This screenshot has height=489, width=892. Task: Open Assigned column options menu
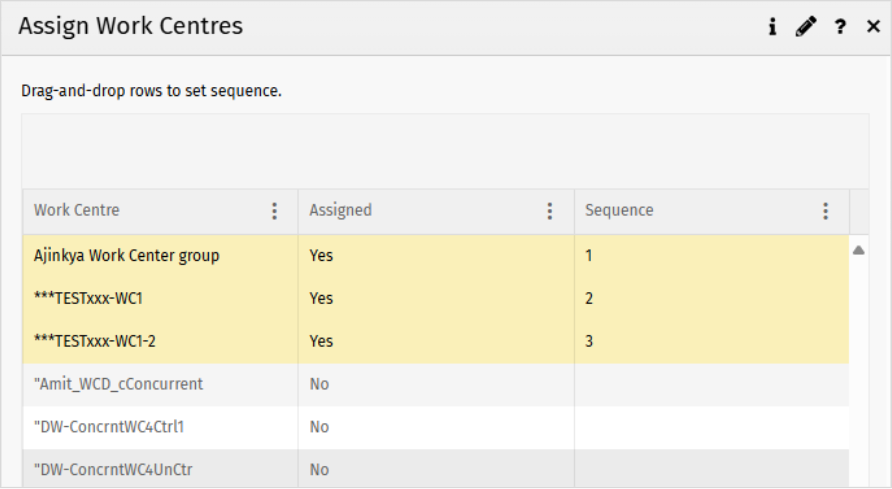coord(550,211)
